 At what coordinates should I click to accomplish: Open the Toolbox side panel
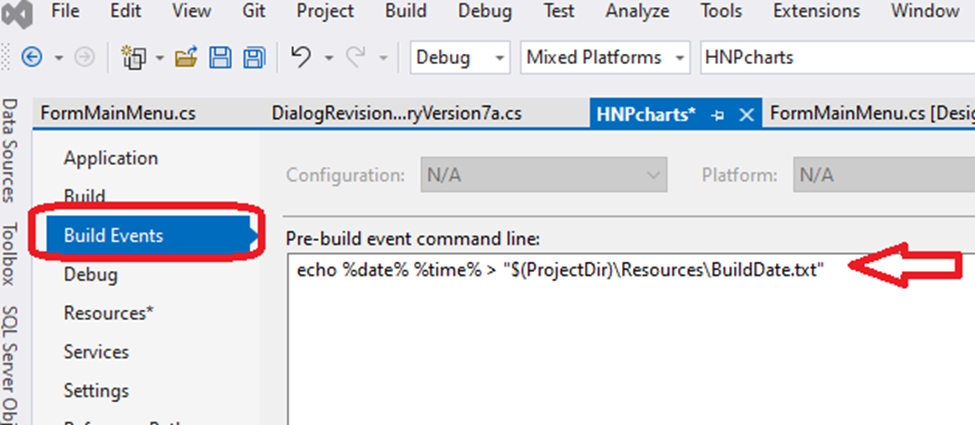coord(11,254)
